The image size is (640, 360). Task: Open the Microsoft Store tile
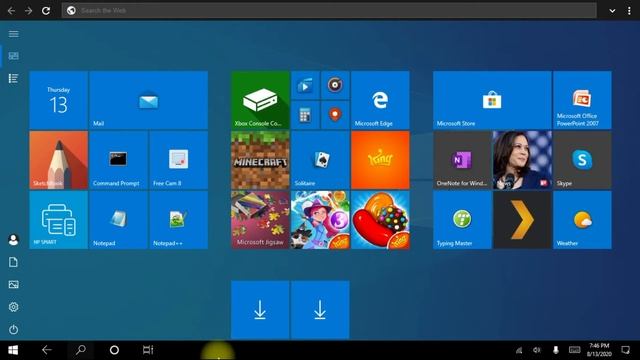(492, 100)
